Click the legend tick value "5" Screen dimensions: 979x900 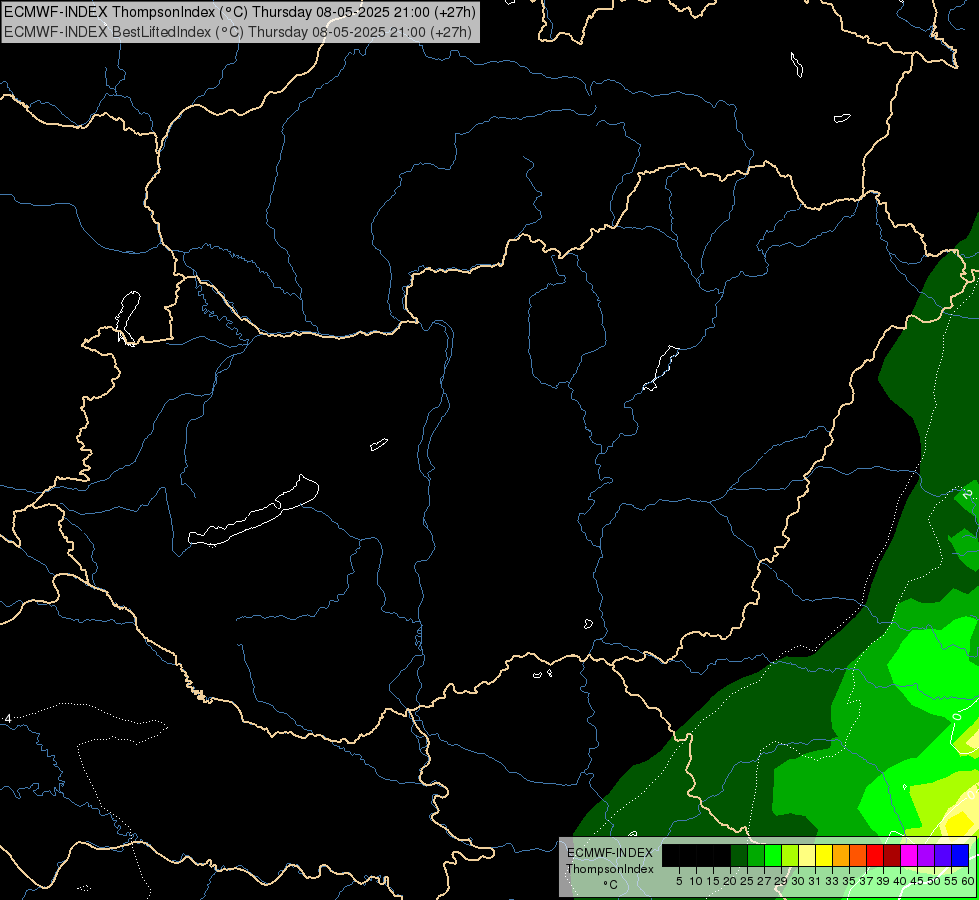click(679, 881)
